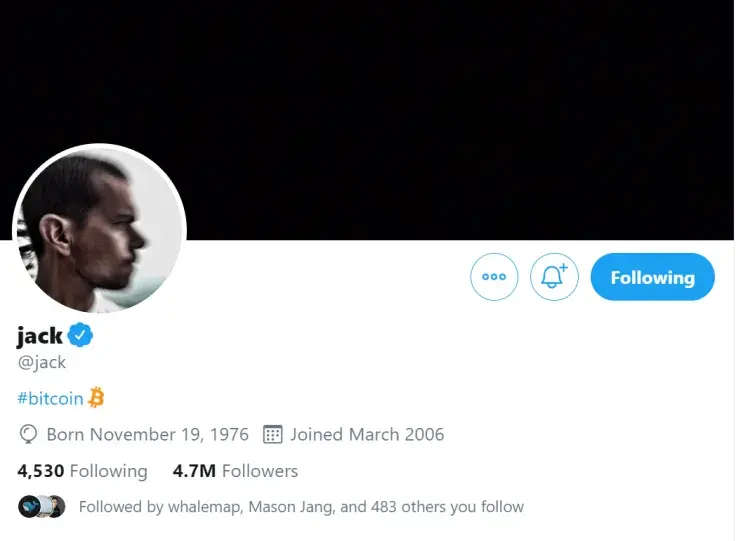Toggle the Following button to unfollow
736x541 pixels.
652,277
